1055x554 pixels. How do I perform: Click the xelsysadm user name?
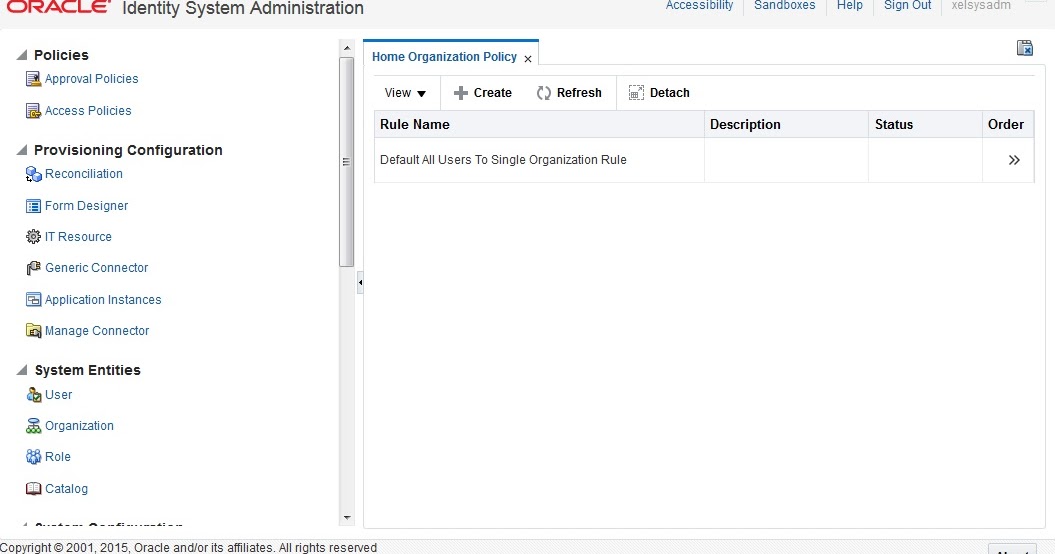click(981, 5)
